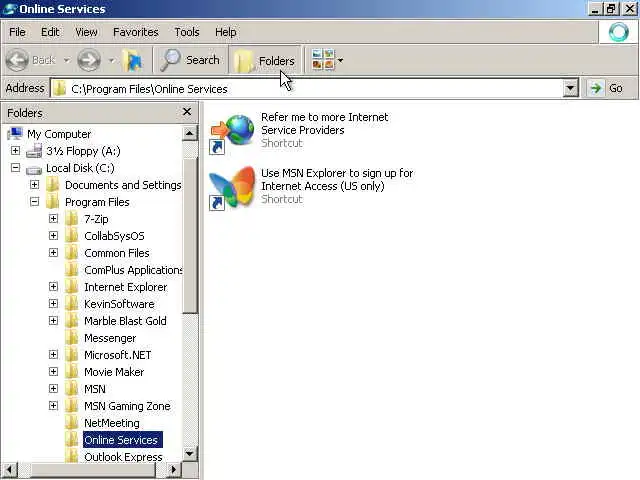Go back with the Back arrow

click(x=17, y=60)
